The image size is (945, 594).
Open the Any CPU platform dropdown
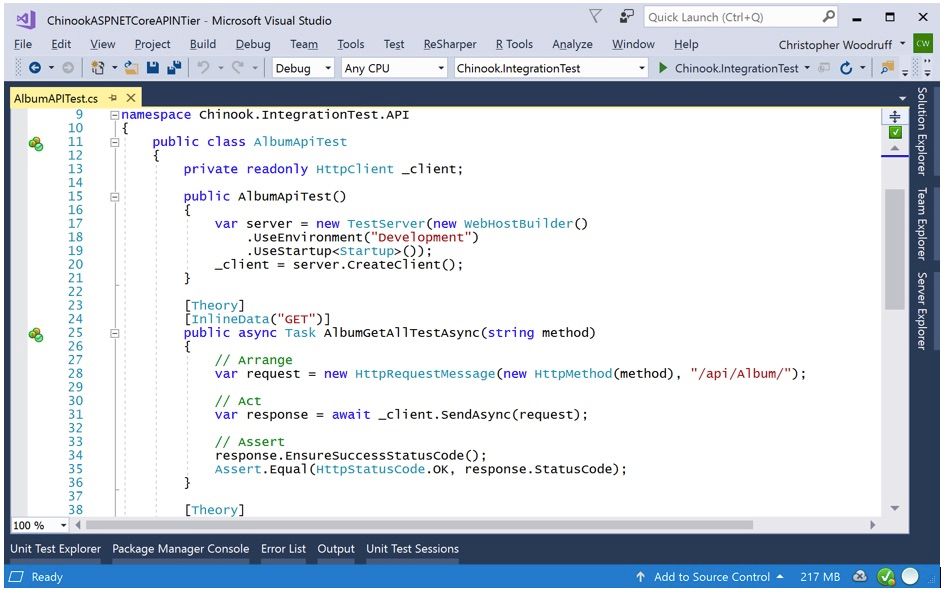pyautogui.click(x=443, y=67)
